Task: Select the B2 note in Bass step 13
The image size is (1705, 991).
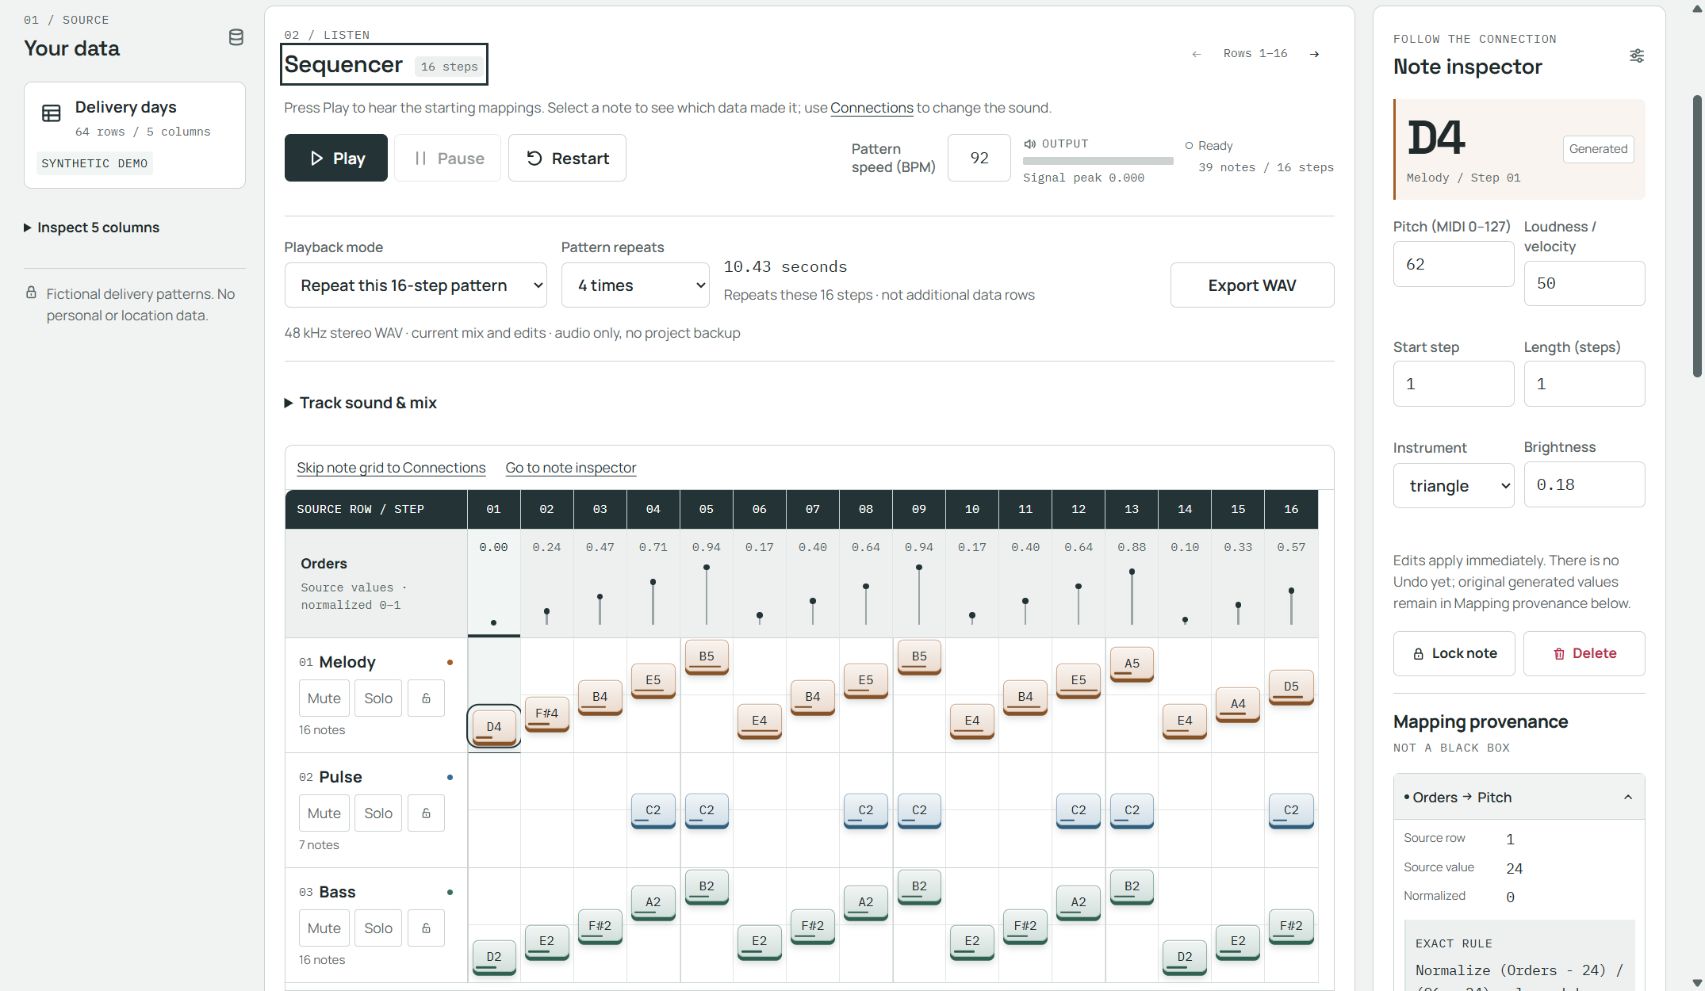Action: tap(1132, 887)
